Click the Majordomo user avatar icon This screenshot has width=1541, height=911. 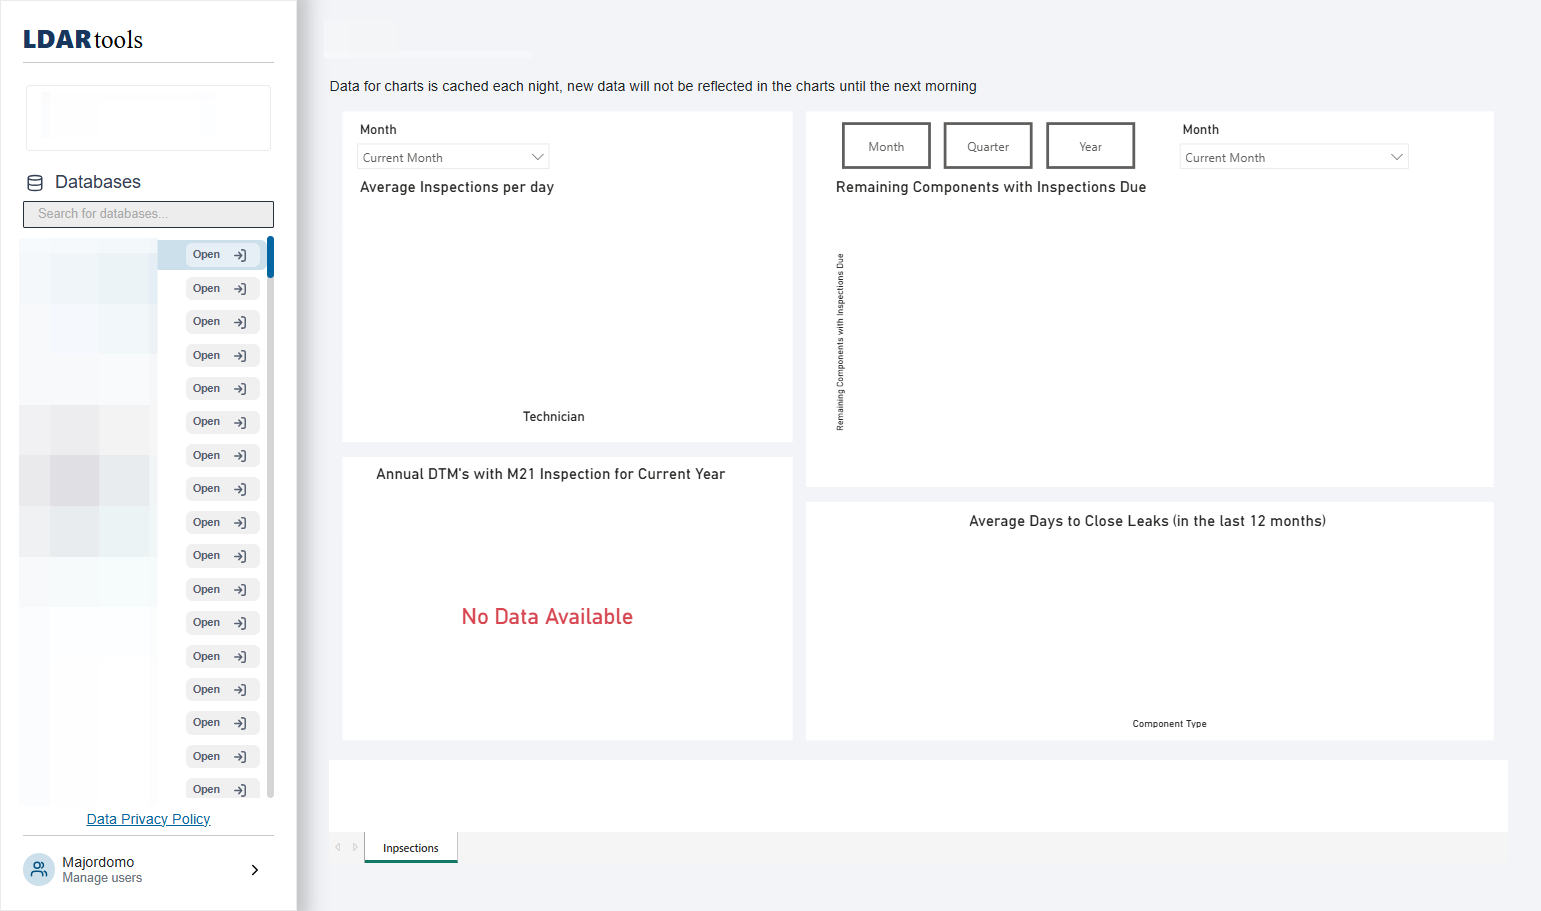tap(39, 870)
